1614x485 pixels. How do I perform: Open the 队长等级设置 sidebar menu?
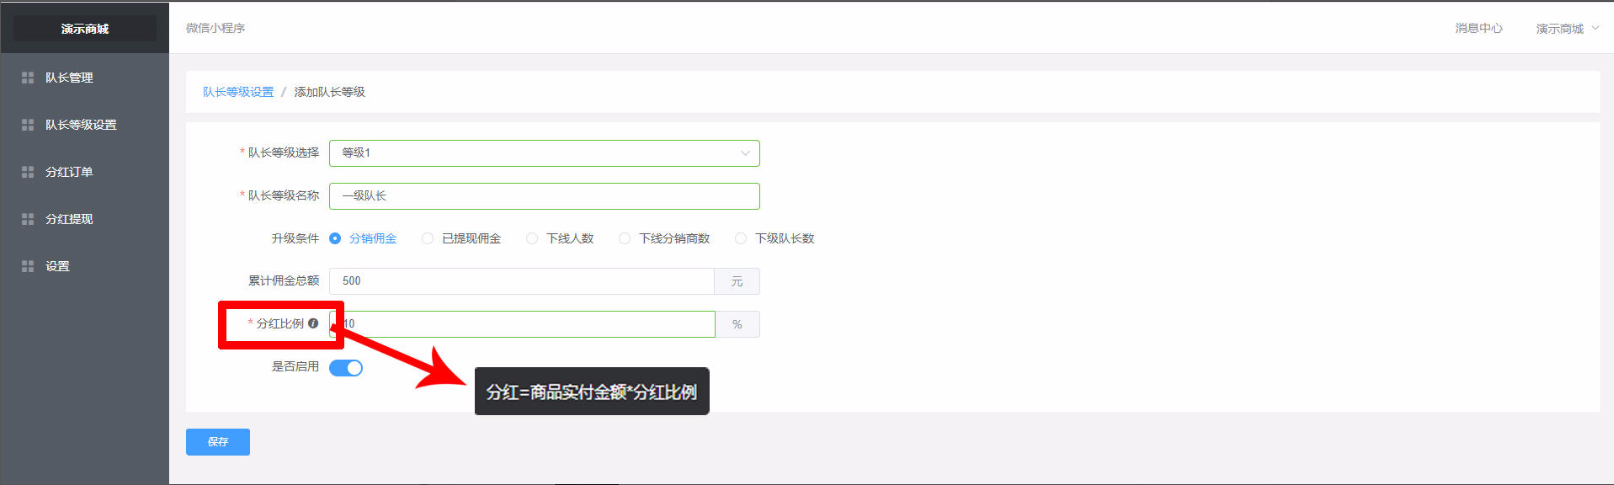click(84, 125)
